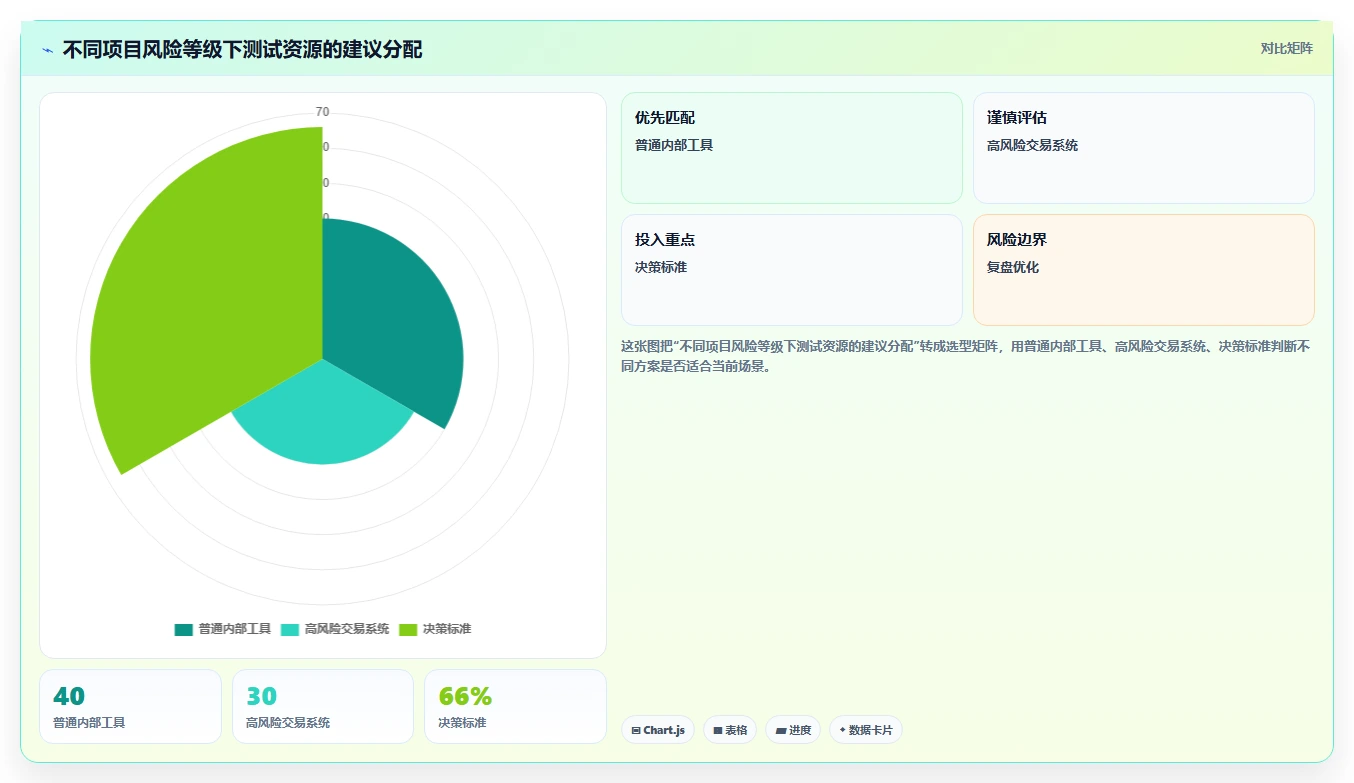Click the icon in 进度 tag

click(x=780, y=731)
